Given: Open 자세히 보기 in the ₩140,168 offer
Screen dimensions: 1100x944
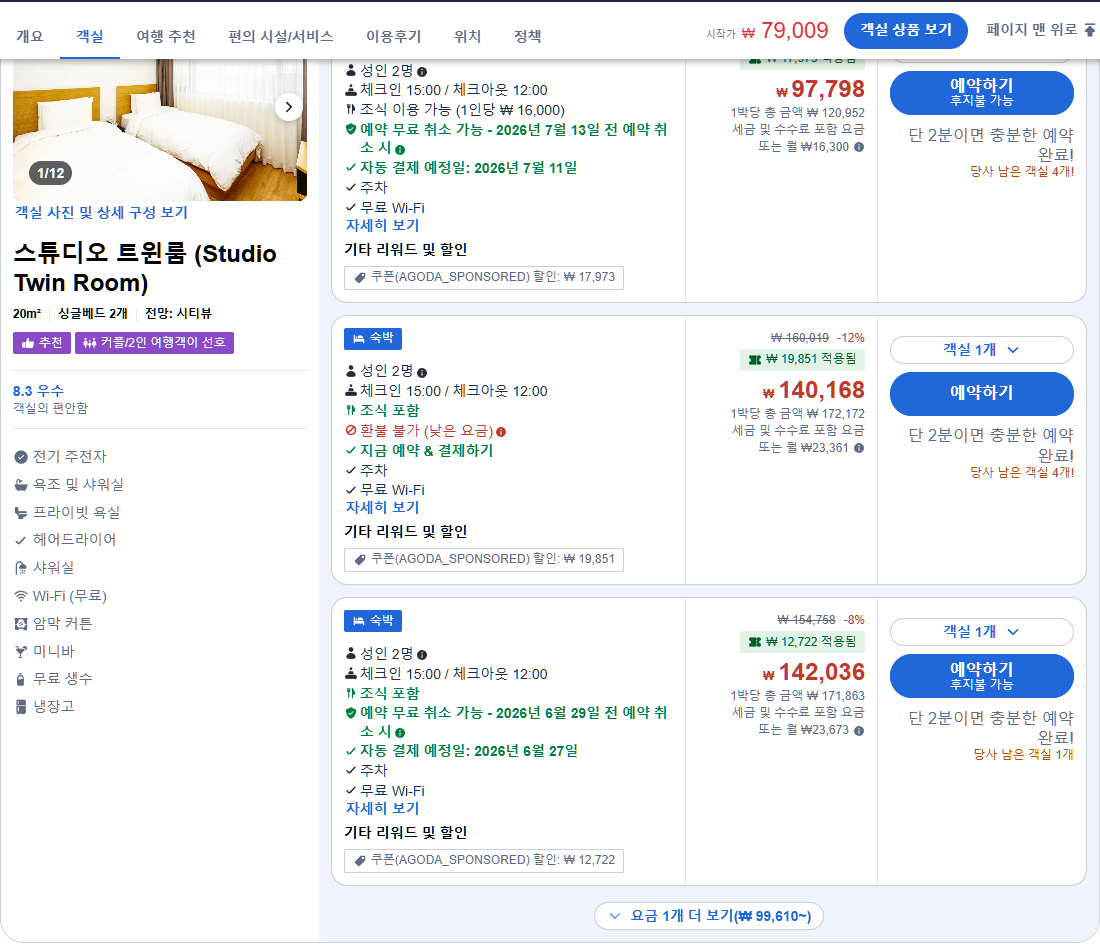Looking at the screenshot, I should pyautogui.click(x=382, y=508).
